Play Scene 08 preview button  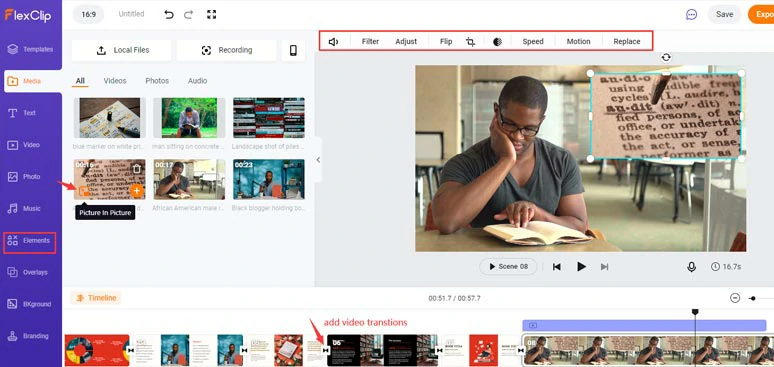tap(508, 267)
